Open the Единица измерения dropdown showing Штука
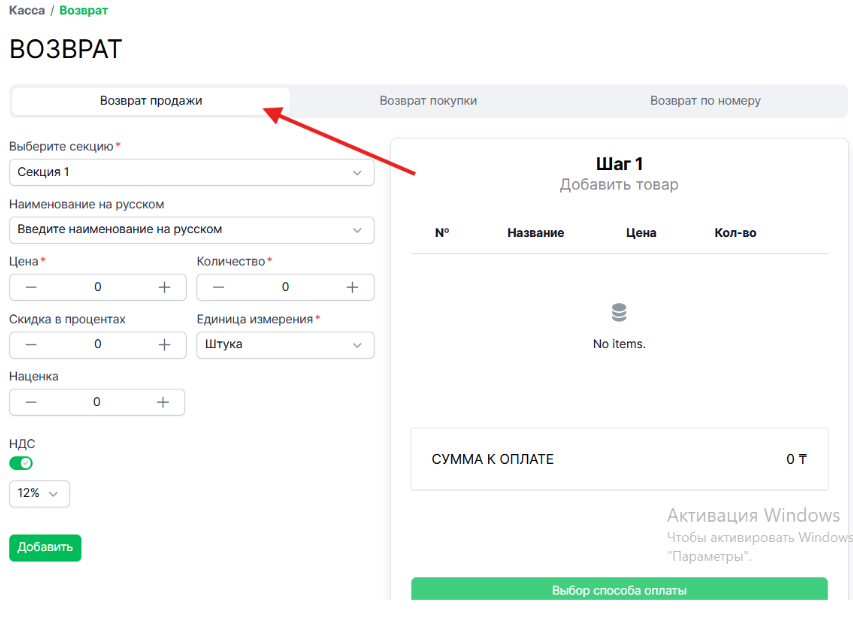Viewport: 853px width, 622px height. pos(285,344)
